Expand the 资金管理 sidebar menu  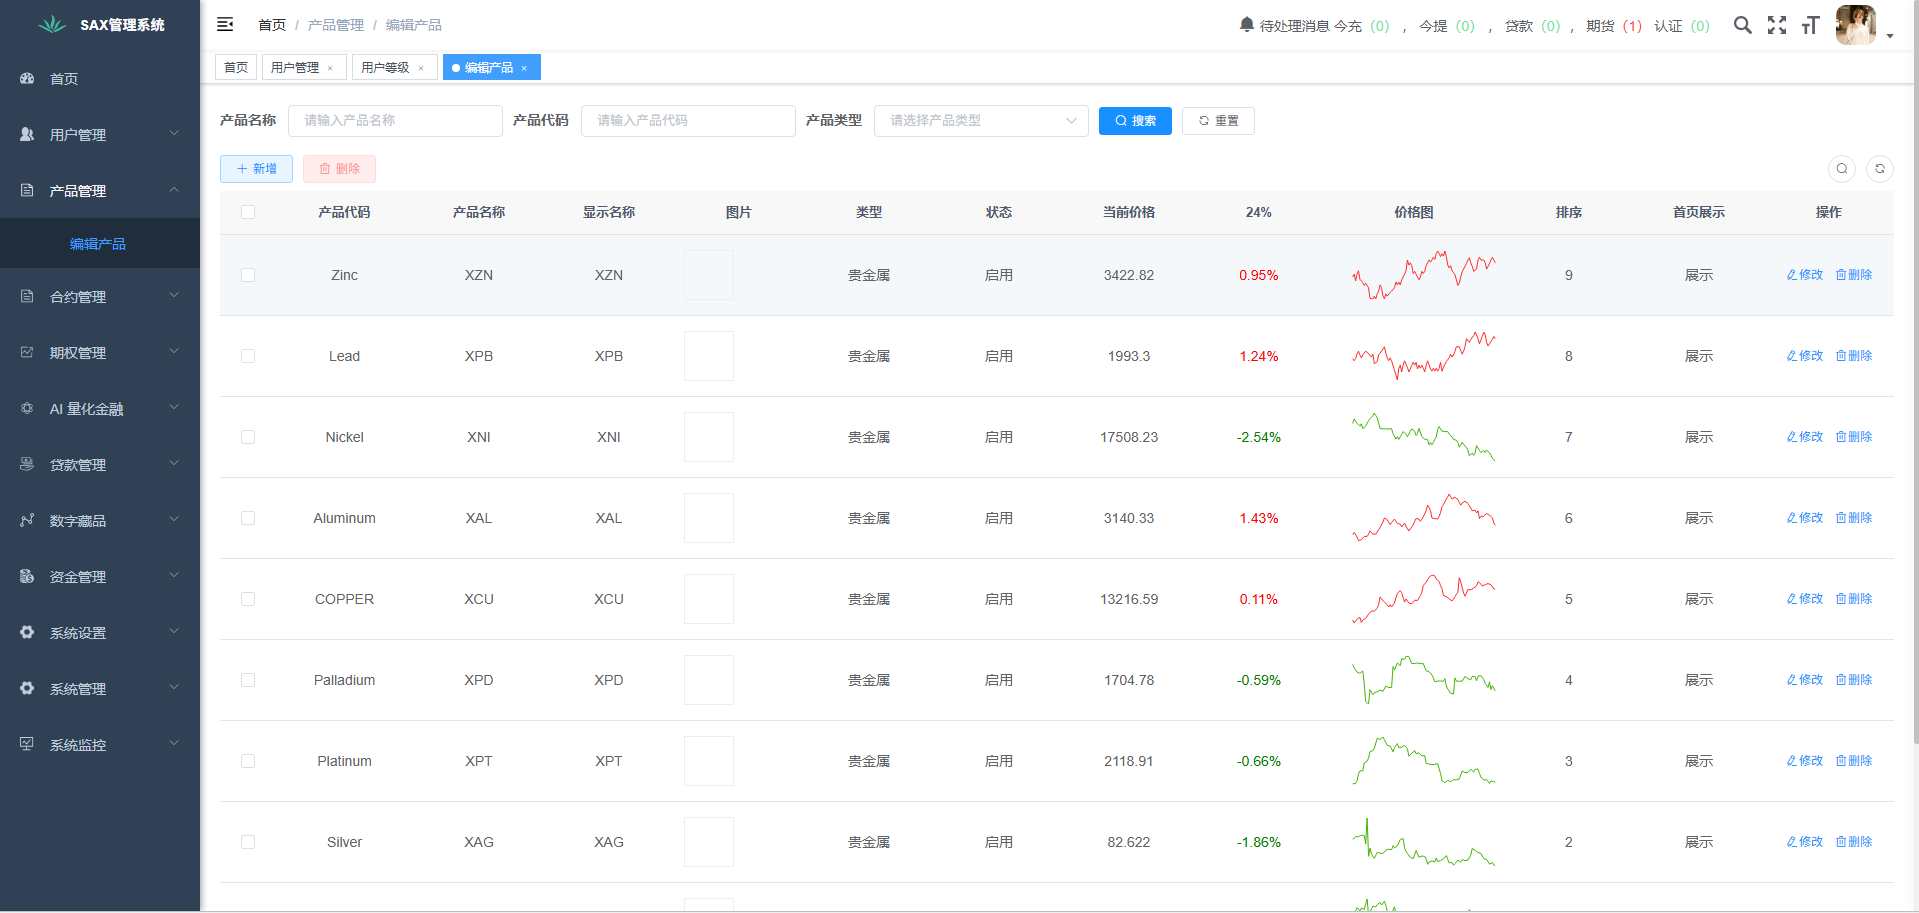pos(100,576)
